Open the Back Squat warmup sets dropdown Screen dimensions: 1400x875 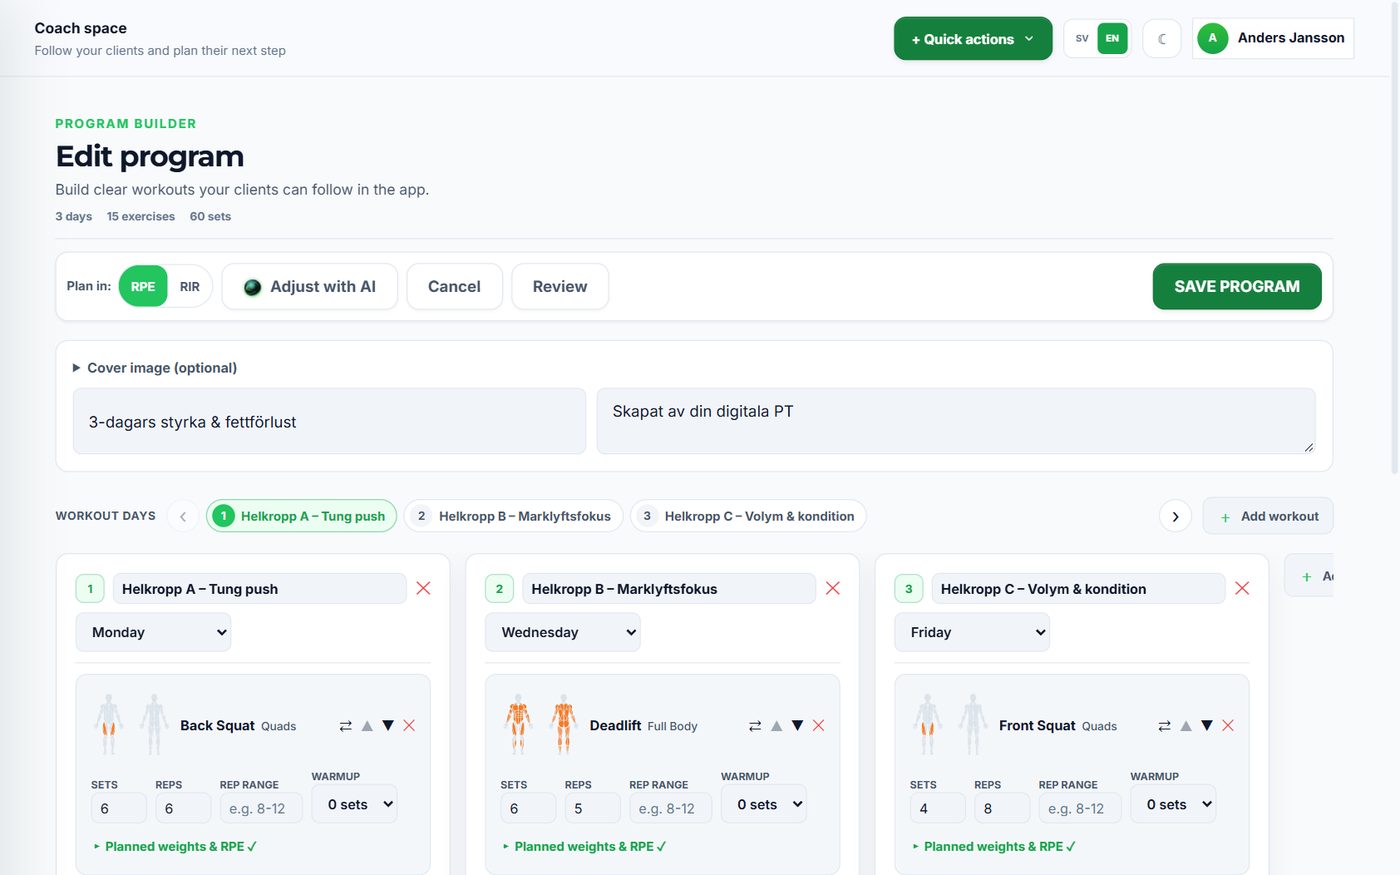pos(355,804)
